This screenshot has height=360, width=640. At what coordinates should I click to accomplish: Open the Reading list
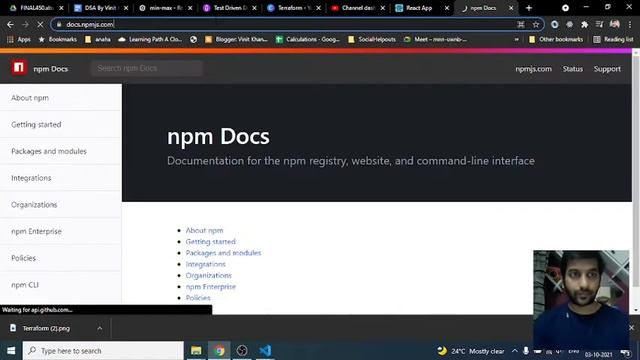[x=613, y=39]
